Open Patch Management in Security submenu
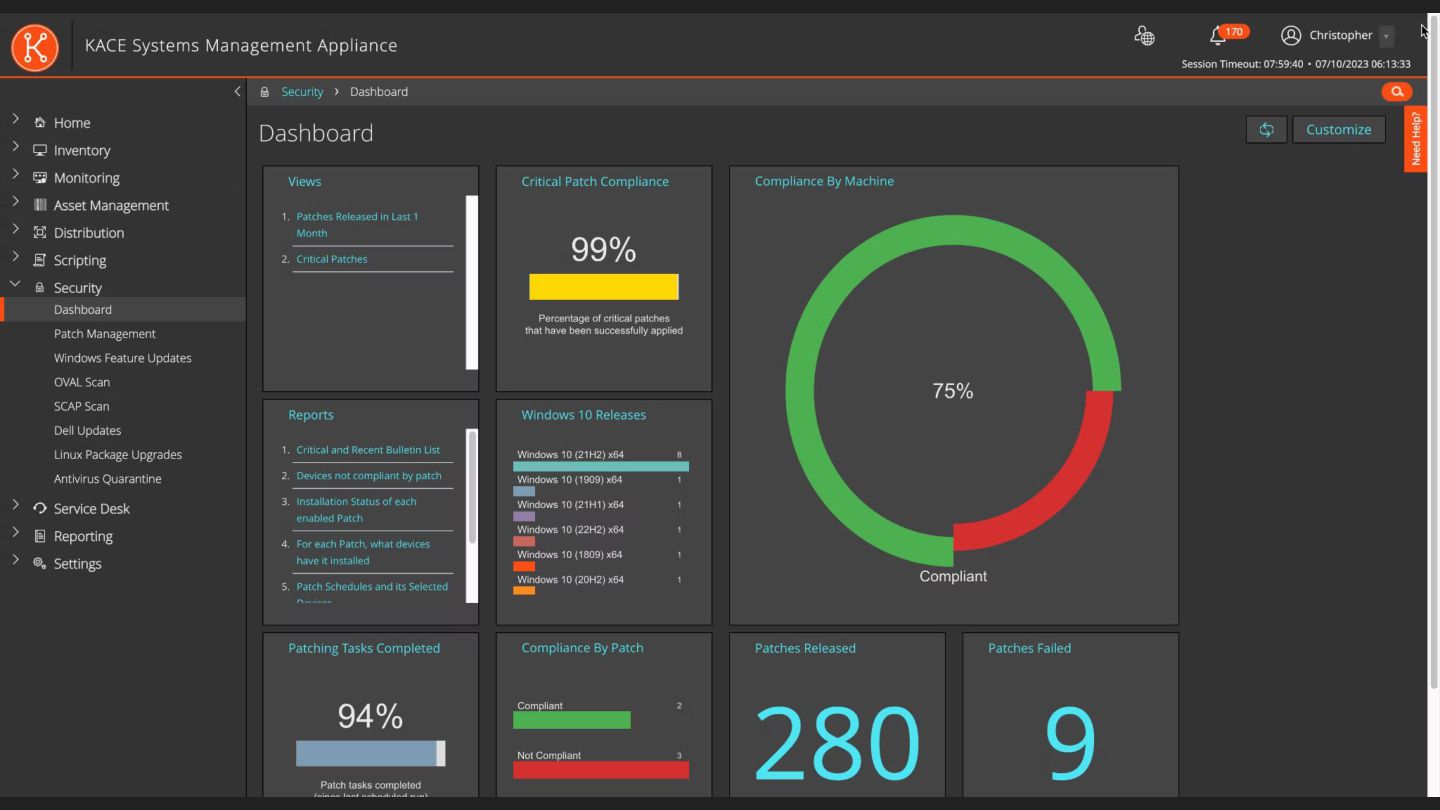This screenshot has width=1440, height=810. pos(105,334)
